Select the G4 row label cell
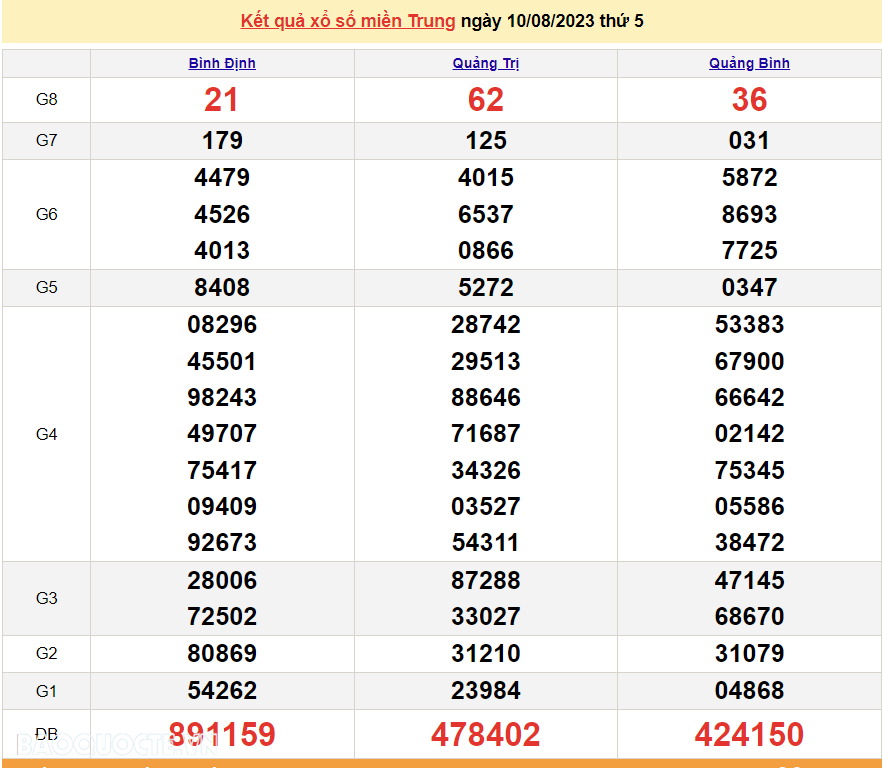Image resolution: width=883 pixels, height=768 pixels. tap(46, 434)
